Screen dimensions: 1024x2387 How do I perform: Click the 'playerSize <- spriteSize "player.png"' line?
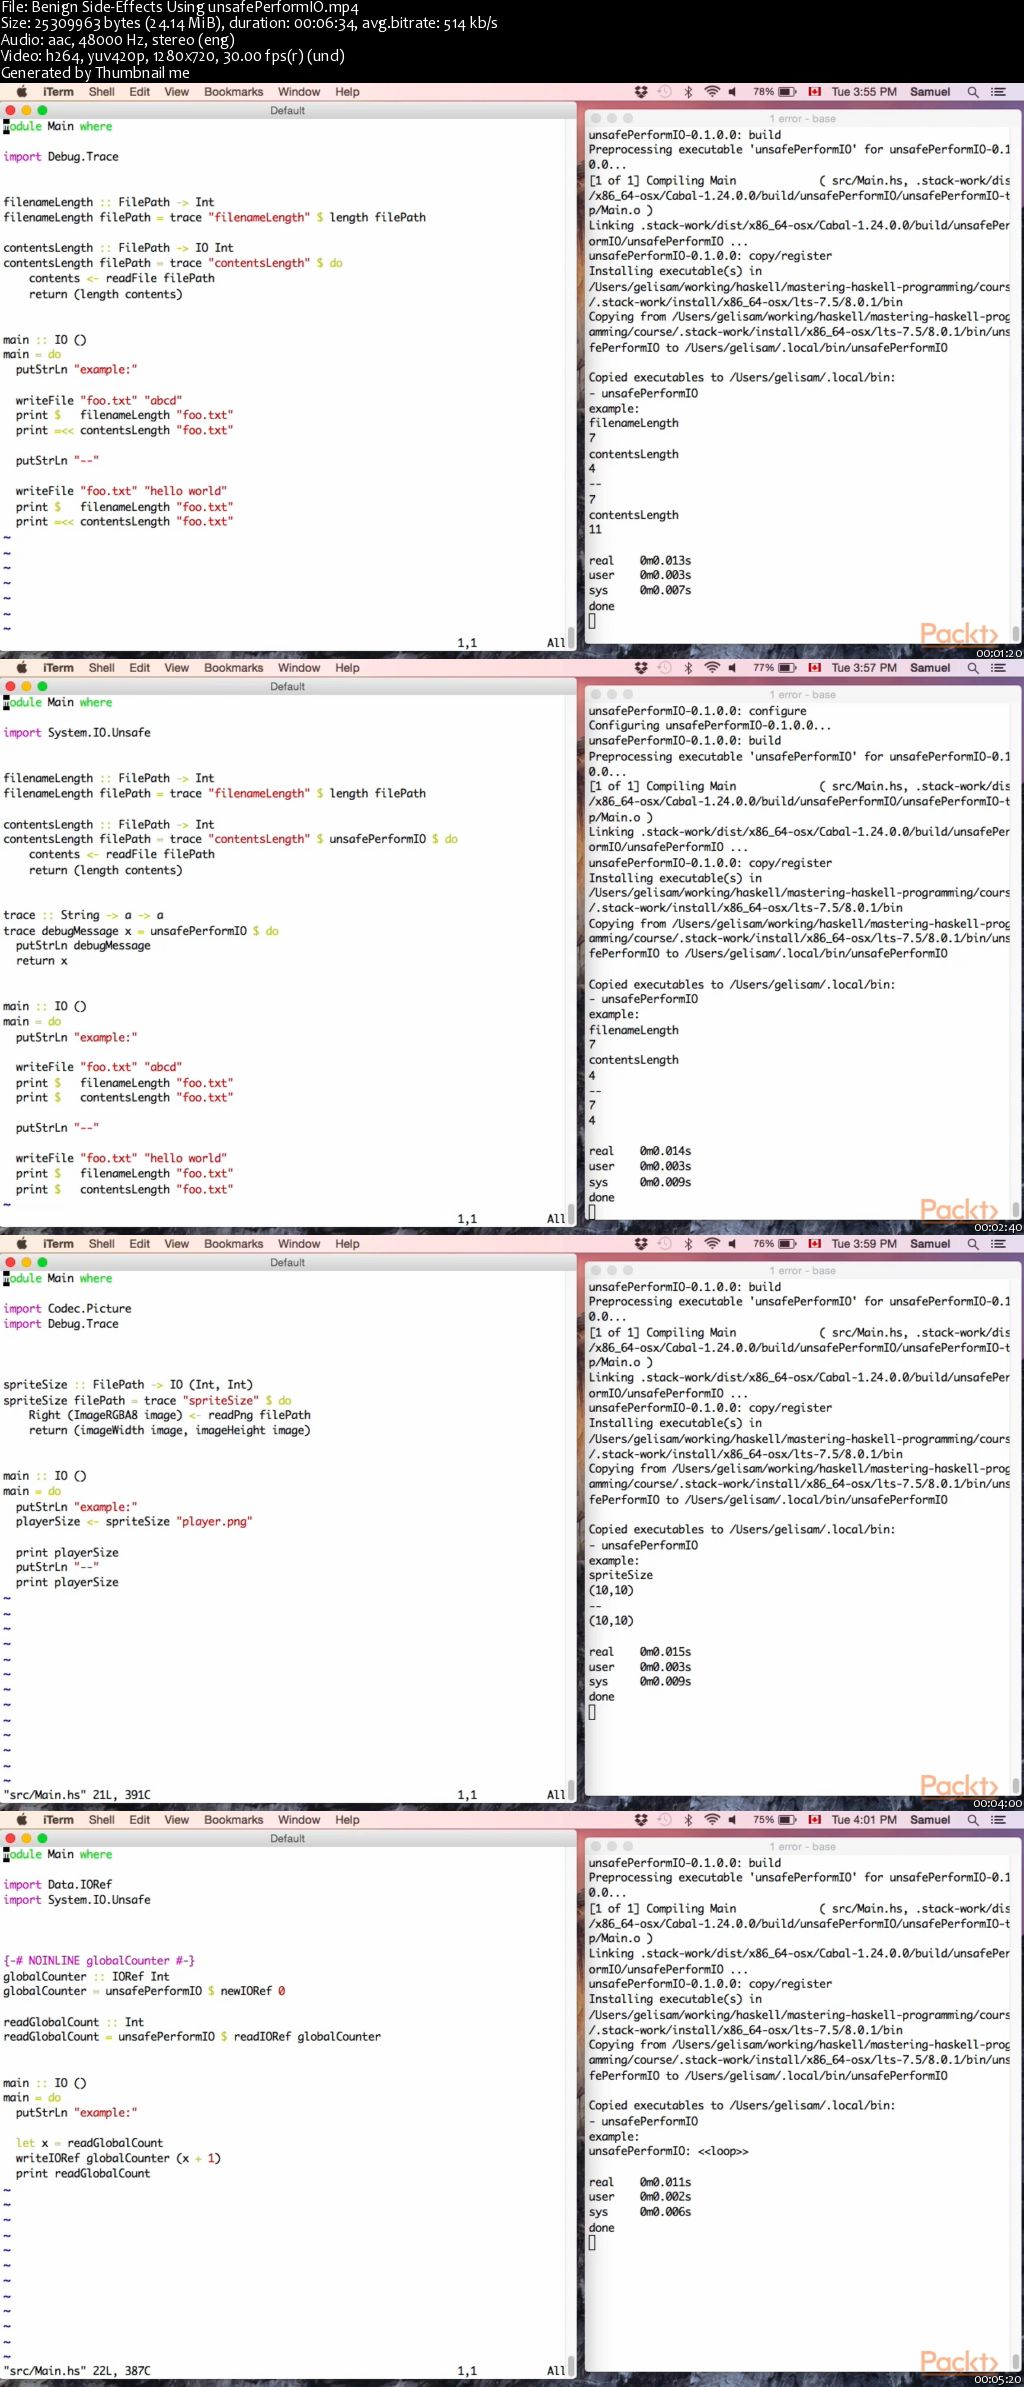tap(134, 1522)
